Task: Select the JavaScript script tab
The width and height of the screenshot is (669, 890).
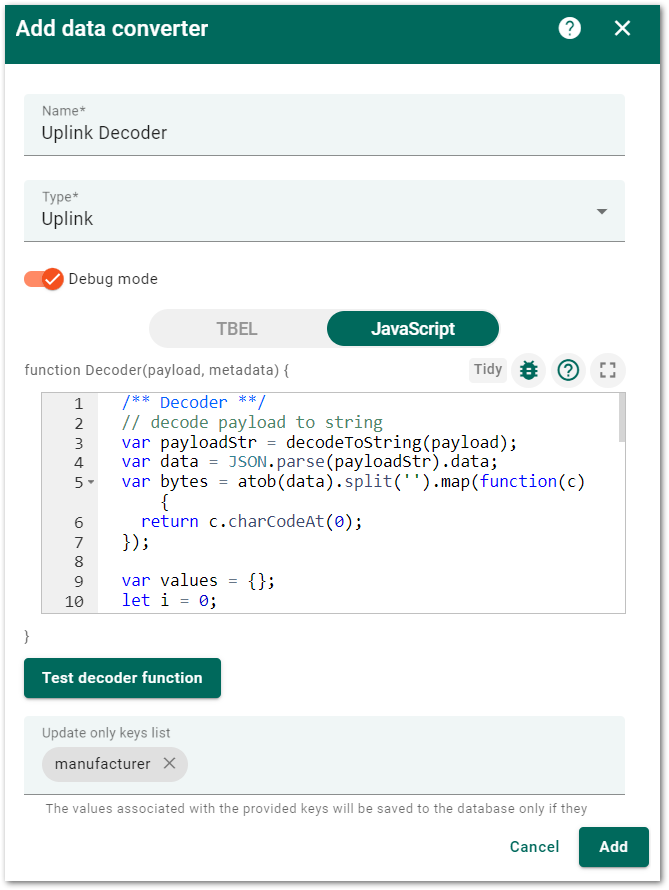Action: (413, 329)
